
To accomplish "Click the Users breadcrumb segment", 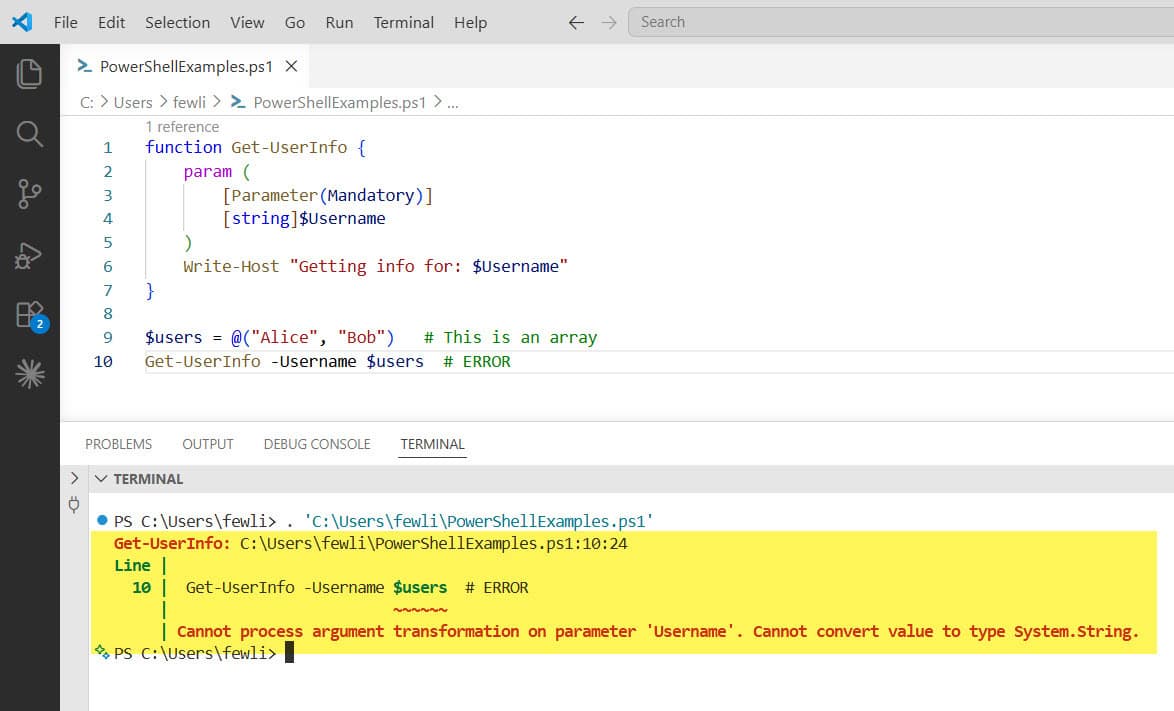I will [x=133, y=103].
